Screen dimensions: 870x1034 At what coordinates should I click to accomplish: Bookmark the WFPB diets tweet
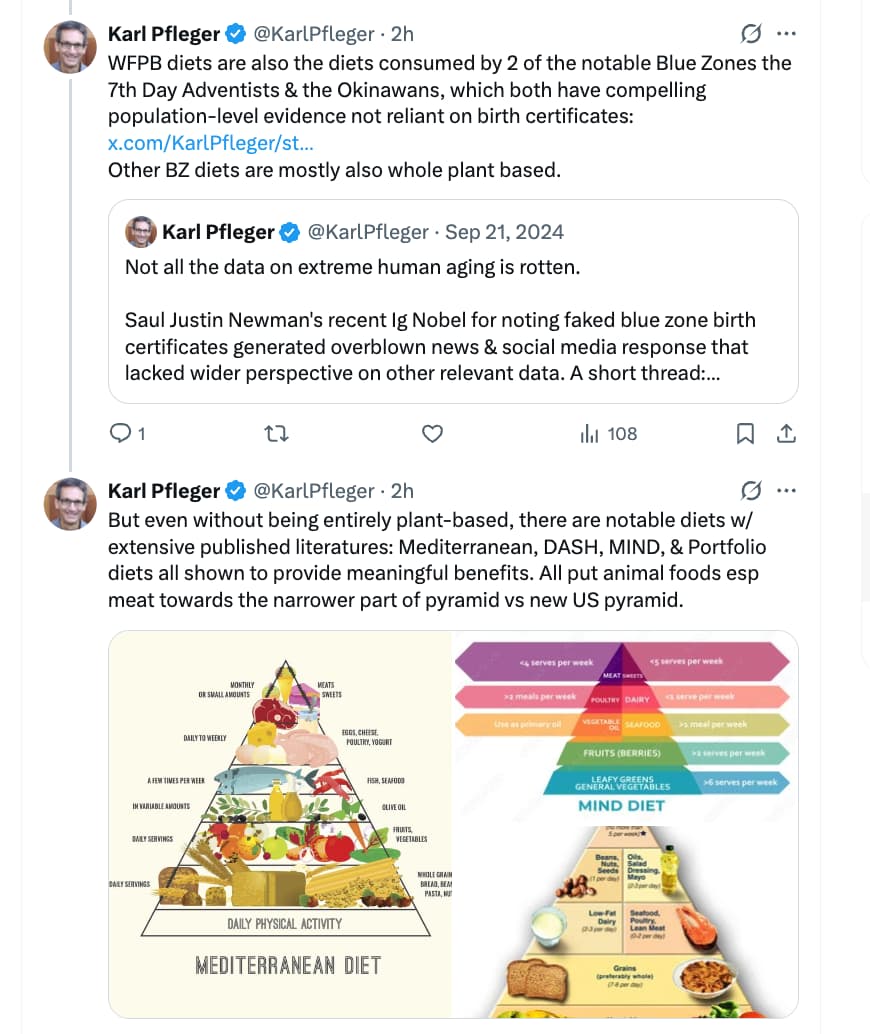[x=745, y=433]
